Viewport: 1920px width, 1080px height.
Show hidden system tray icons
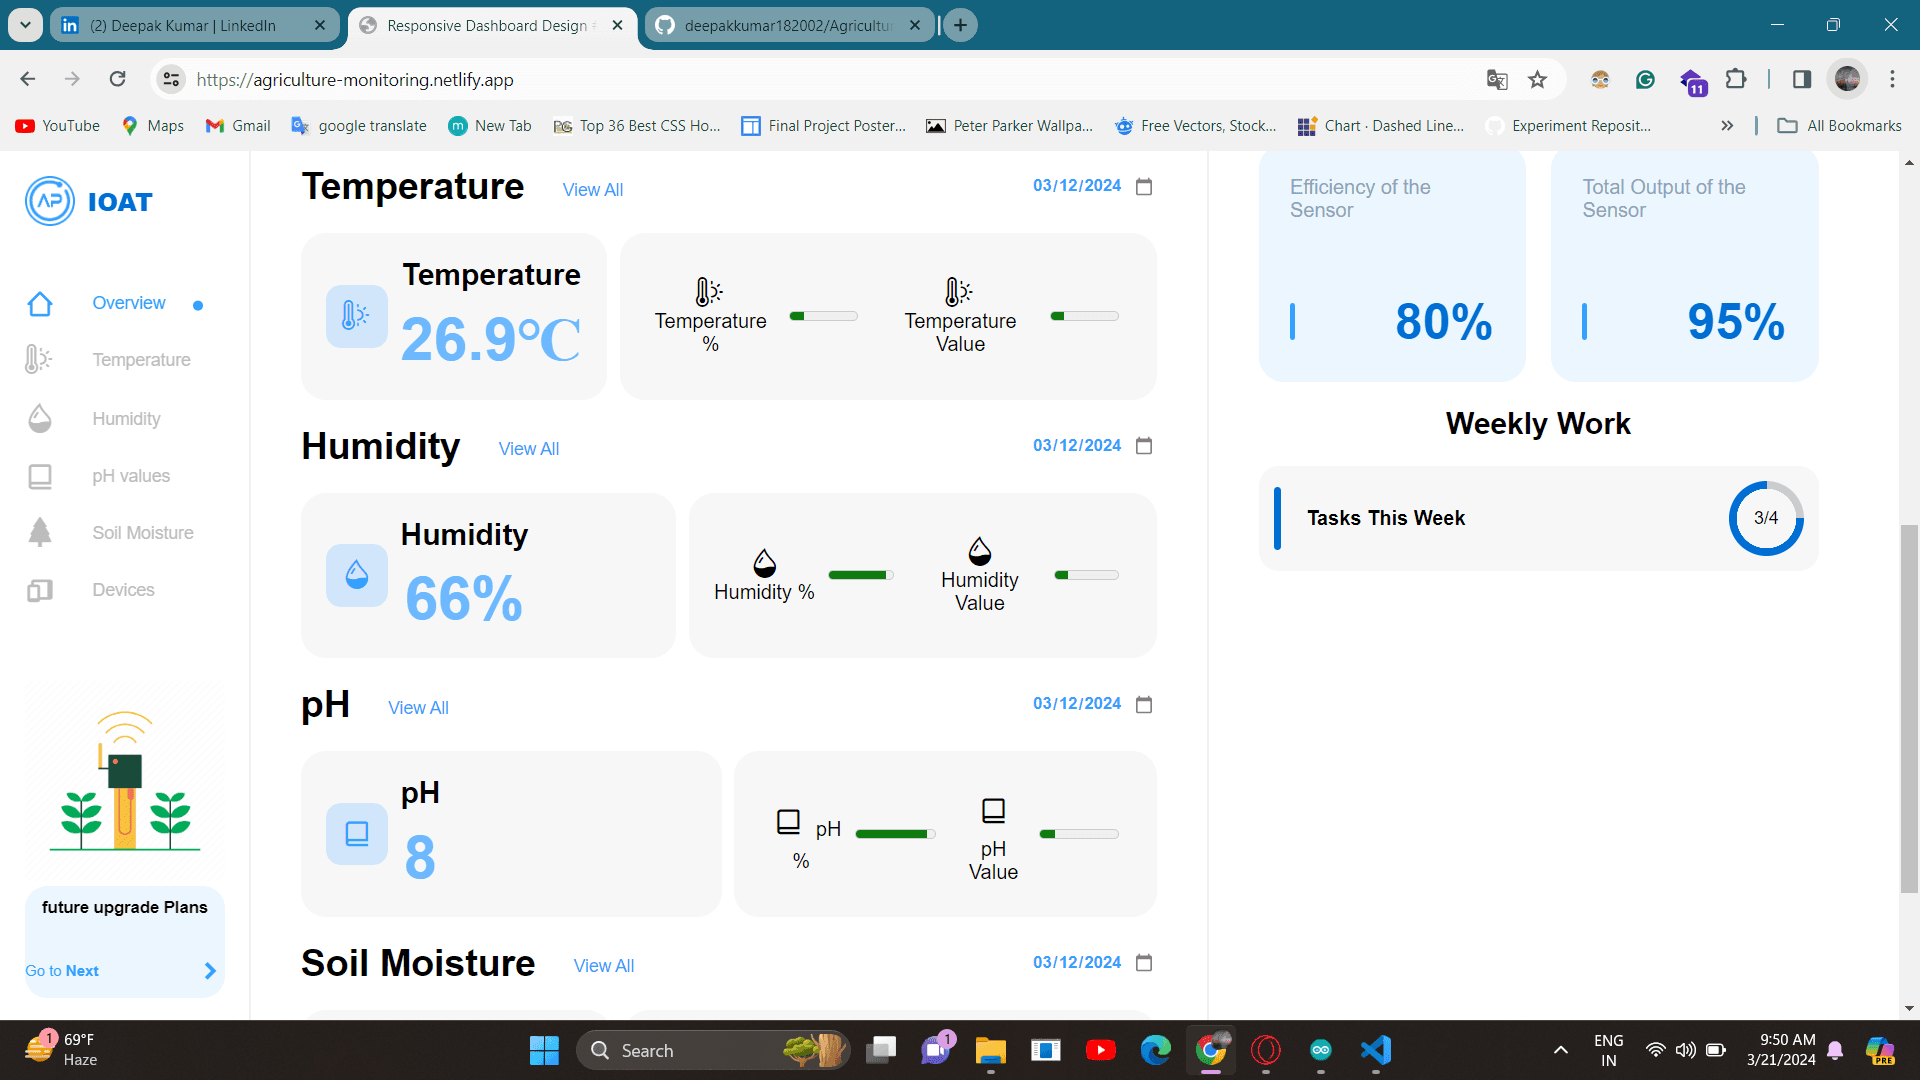pyautogui.click(x=1560, y=1050)
